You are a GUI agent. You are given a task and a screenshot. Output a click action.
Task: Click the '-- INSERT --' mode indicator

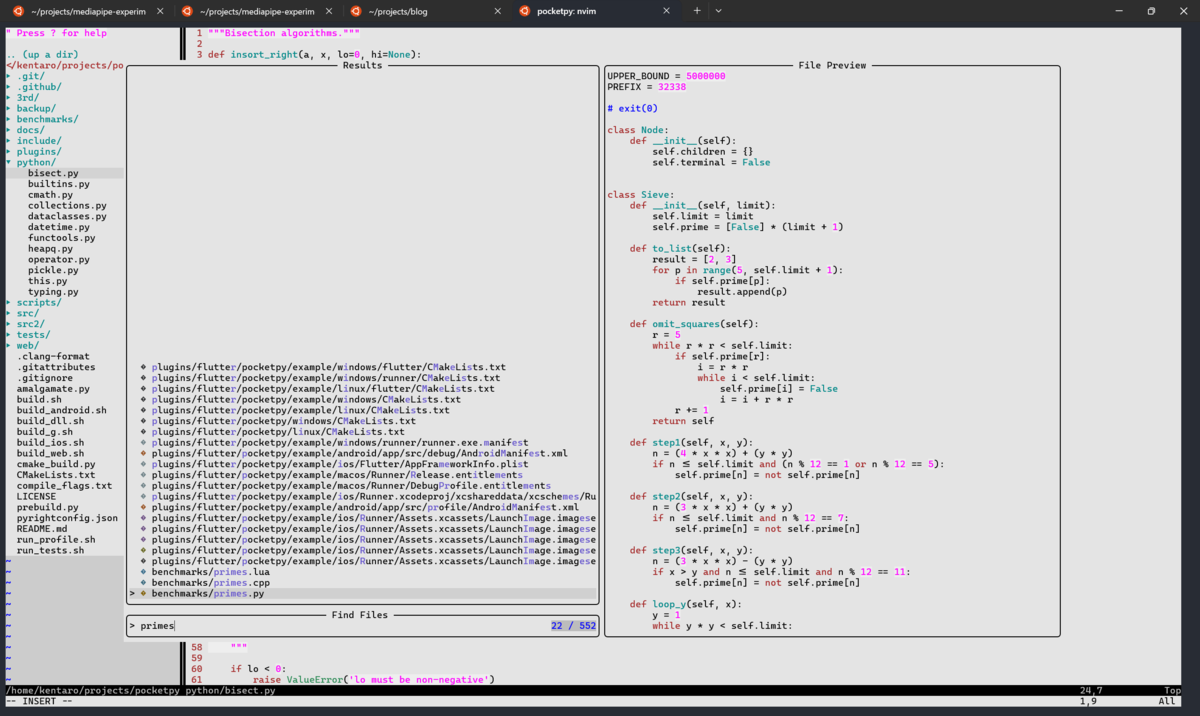[39, 701]
